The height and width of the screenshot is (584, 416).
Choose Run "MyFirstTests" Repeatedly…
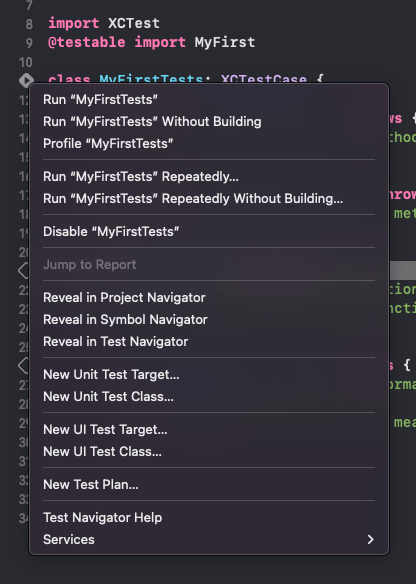[209, 177]
